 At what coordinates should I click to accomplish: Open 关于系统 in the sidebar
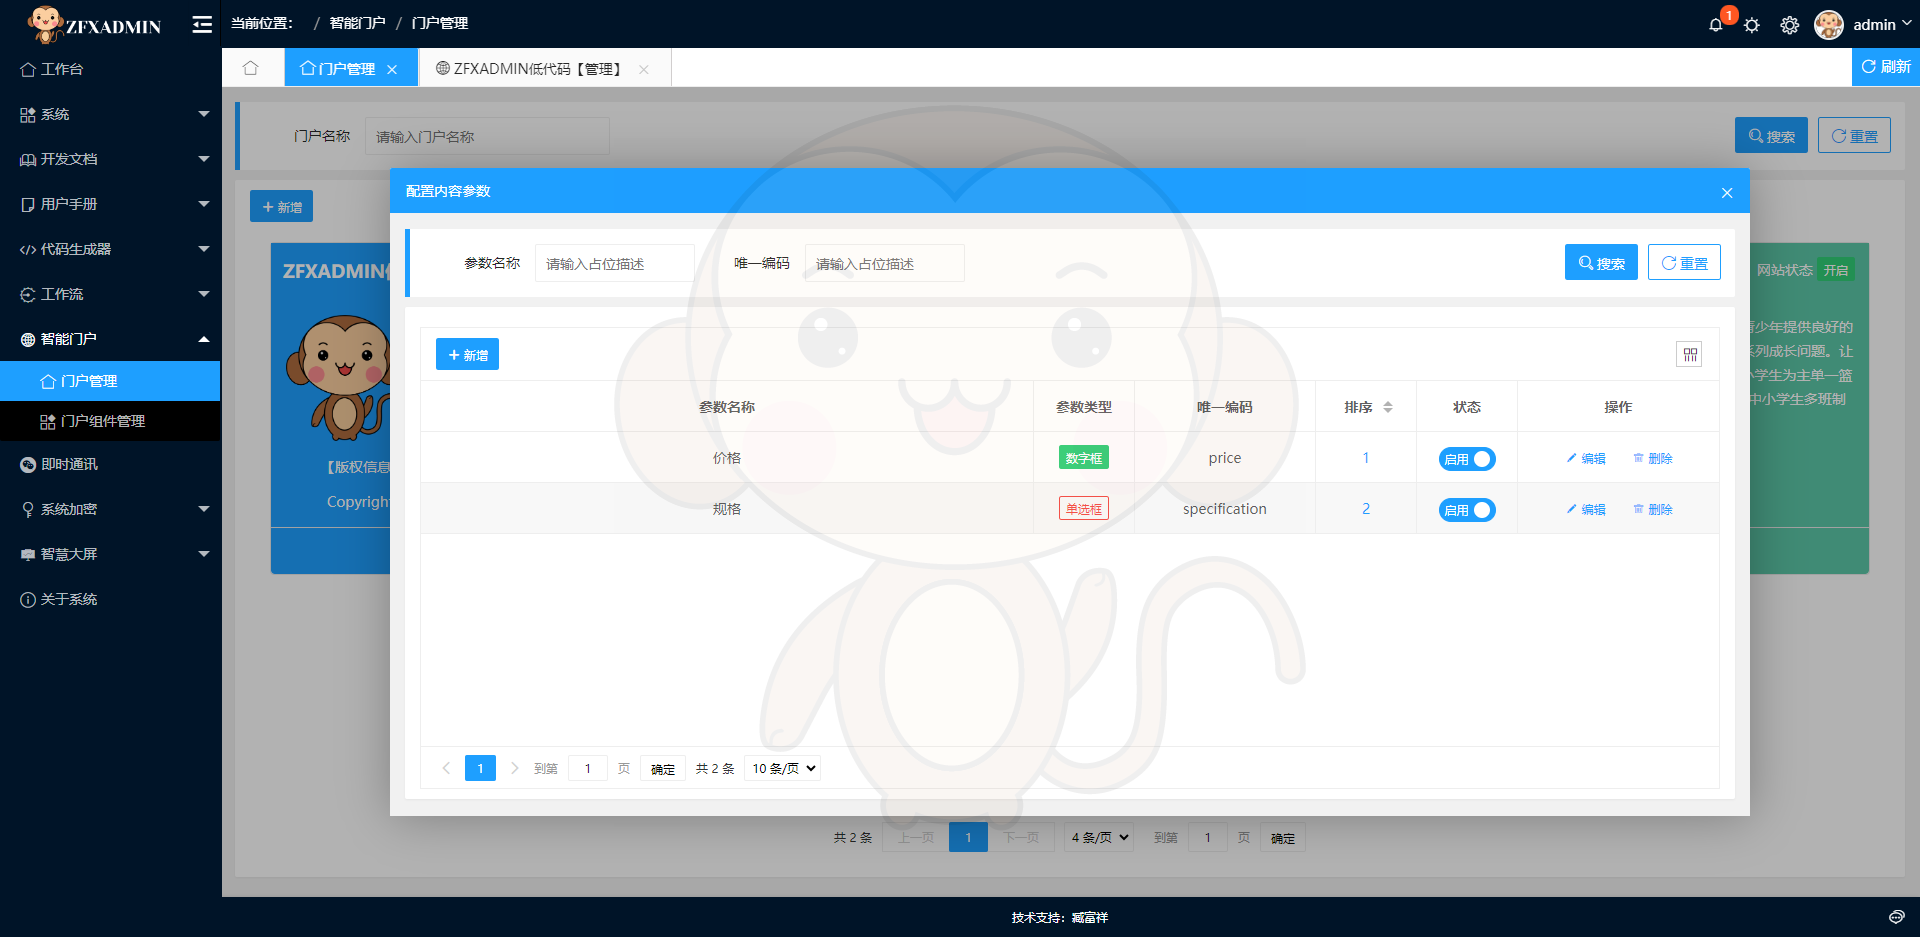coord(110,599)
